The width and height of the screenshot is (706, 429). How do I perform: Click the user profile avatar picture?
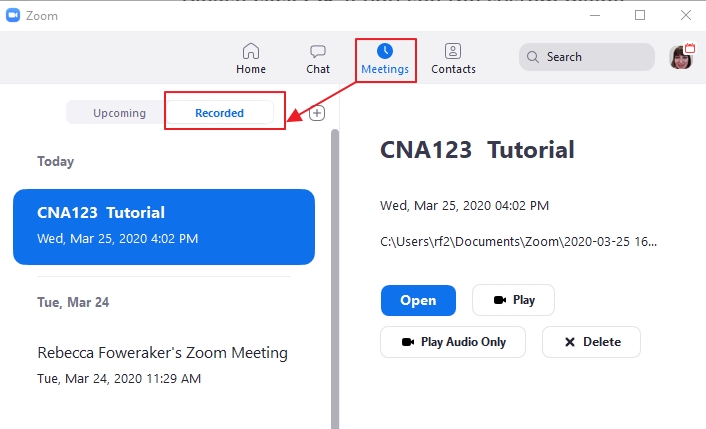681,57
